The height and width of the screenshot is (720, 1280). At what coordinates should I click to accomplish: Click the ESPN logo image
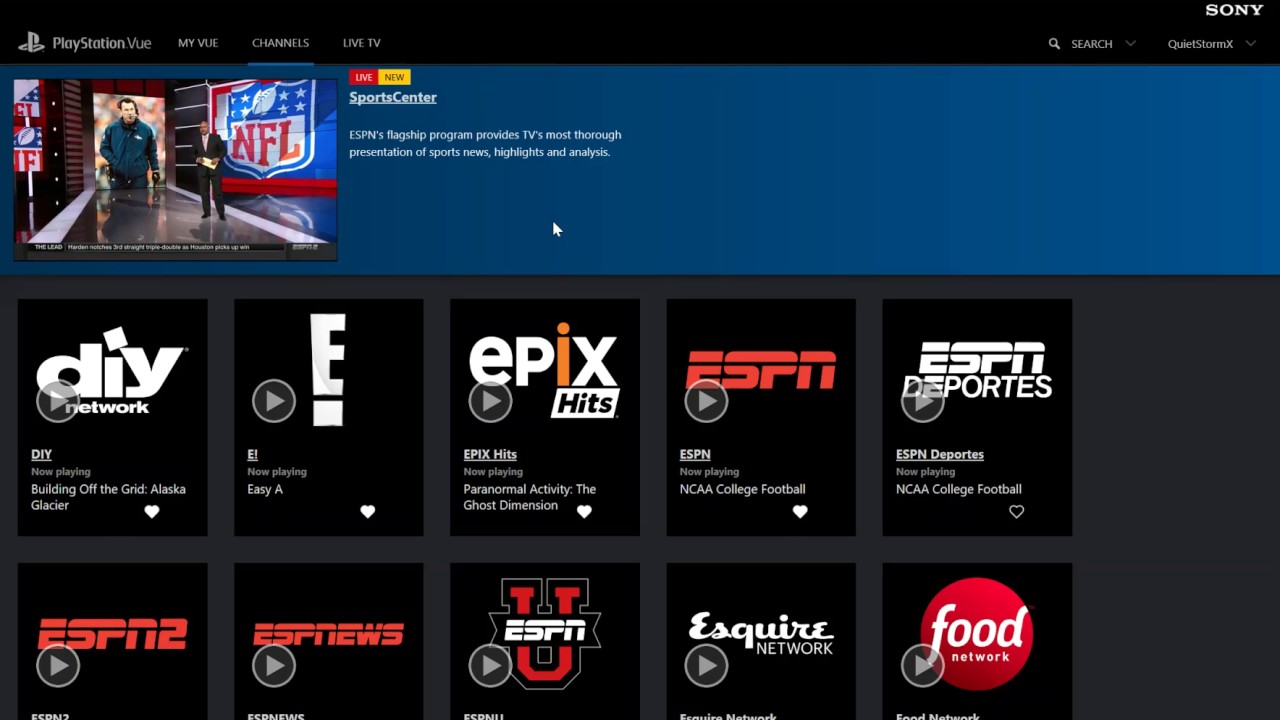click(761, 369)
